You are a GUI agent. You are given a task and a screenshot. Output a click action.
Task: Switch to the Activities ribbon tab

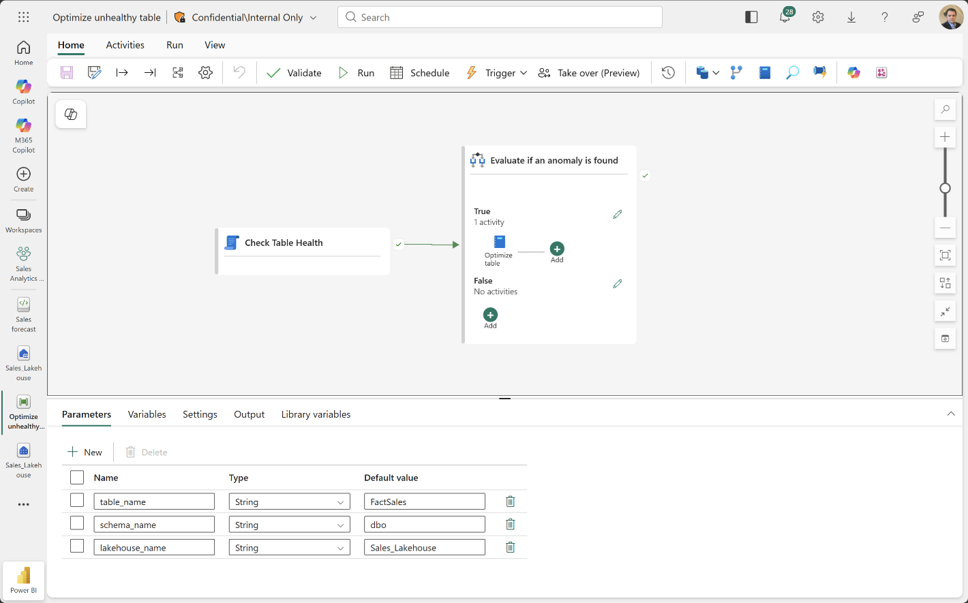(125, 45)
